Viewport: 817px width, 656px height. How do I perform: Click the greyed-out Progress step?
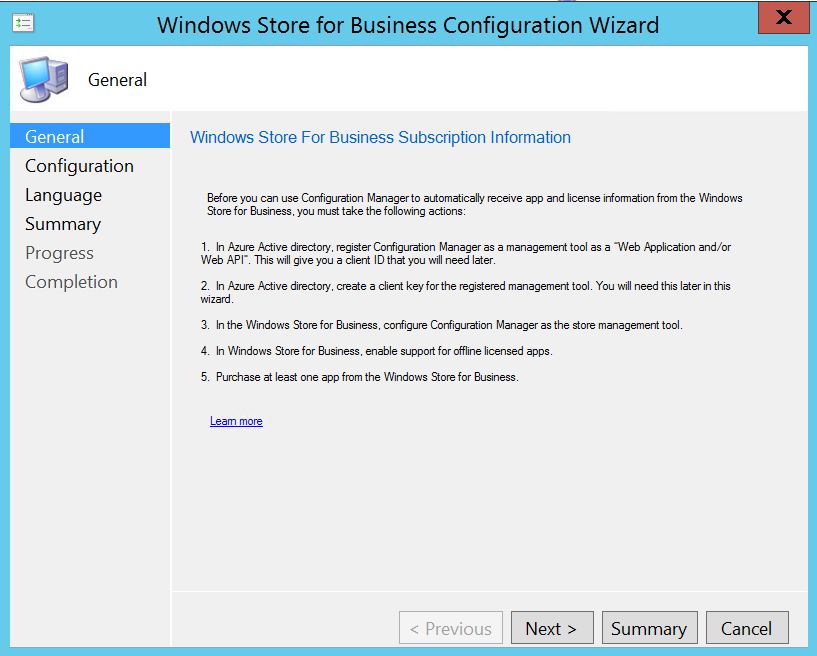pyautogui.click(x=59, y=253)
